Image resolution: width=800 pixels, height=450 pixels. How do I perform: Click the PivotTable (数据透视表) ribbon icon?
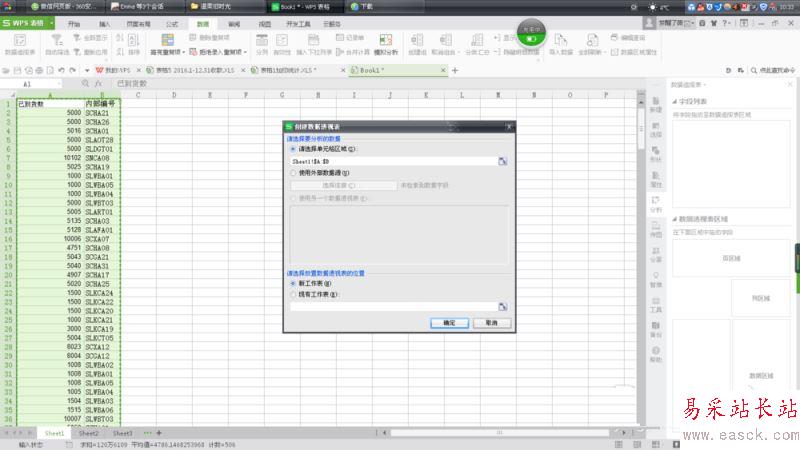(x=20, y=41)
